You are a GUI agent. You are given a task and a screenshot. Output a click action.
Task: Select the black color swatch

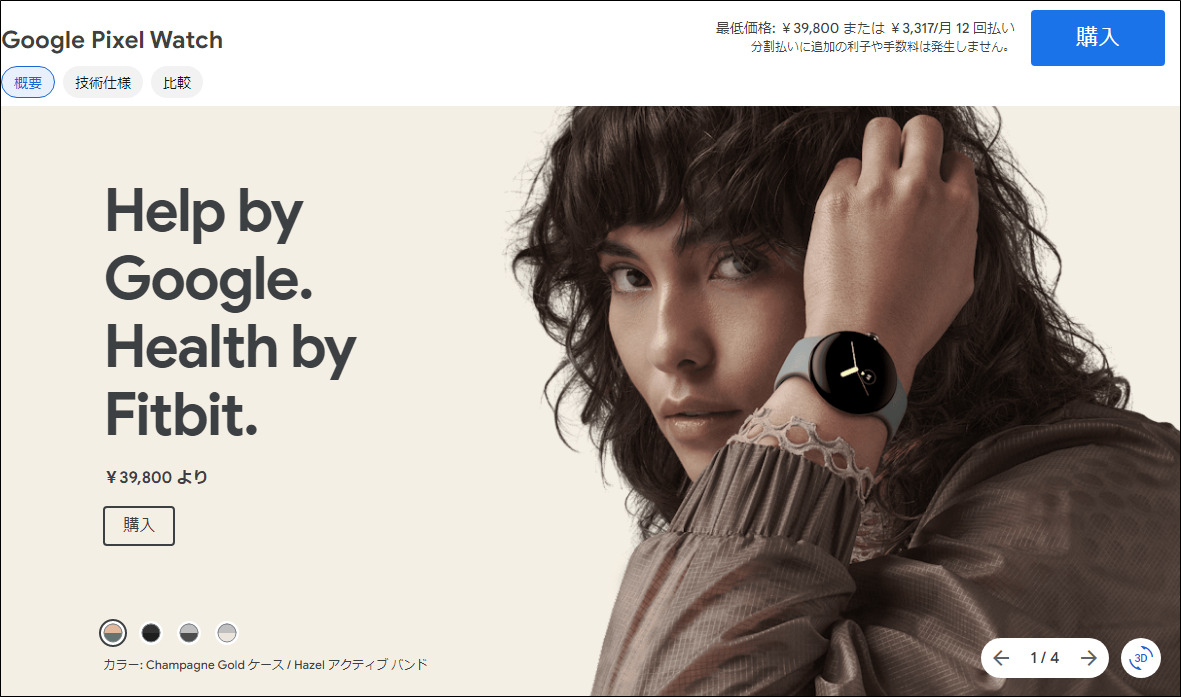151,633
